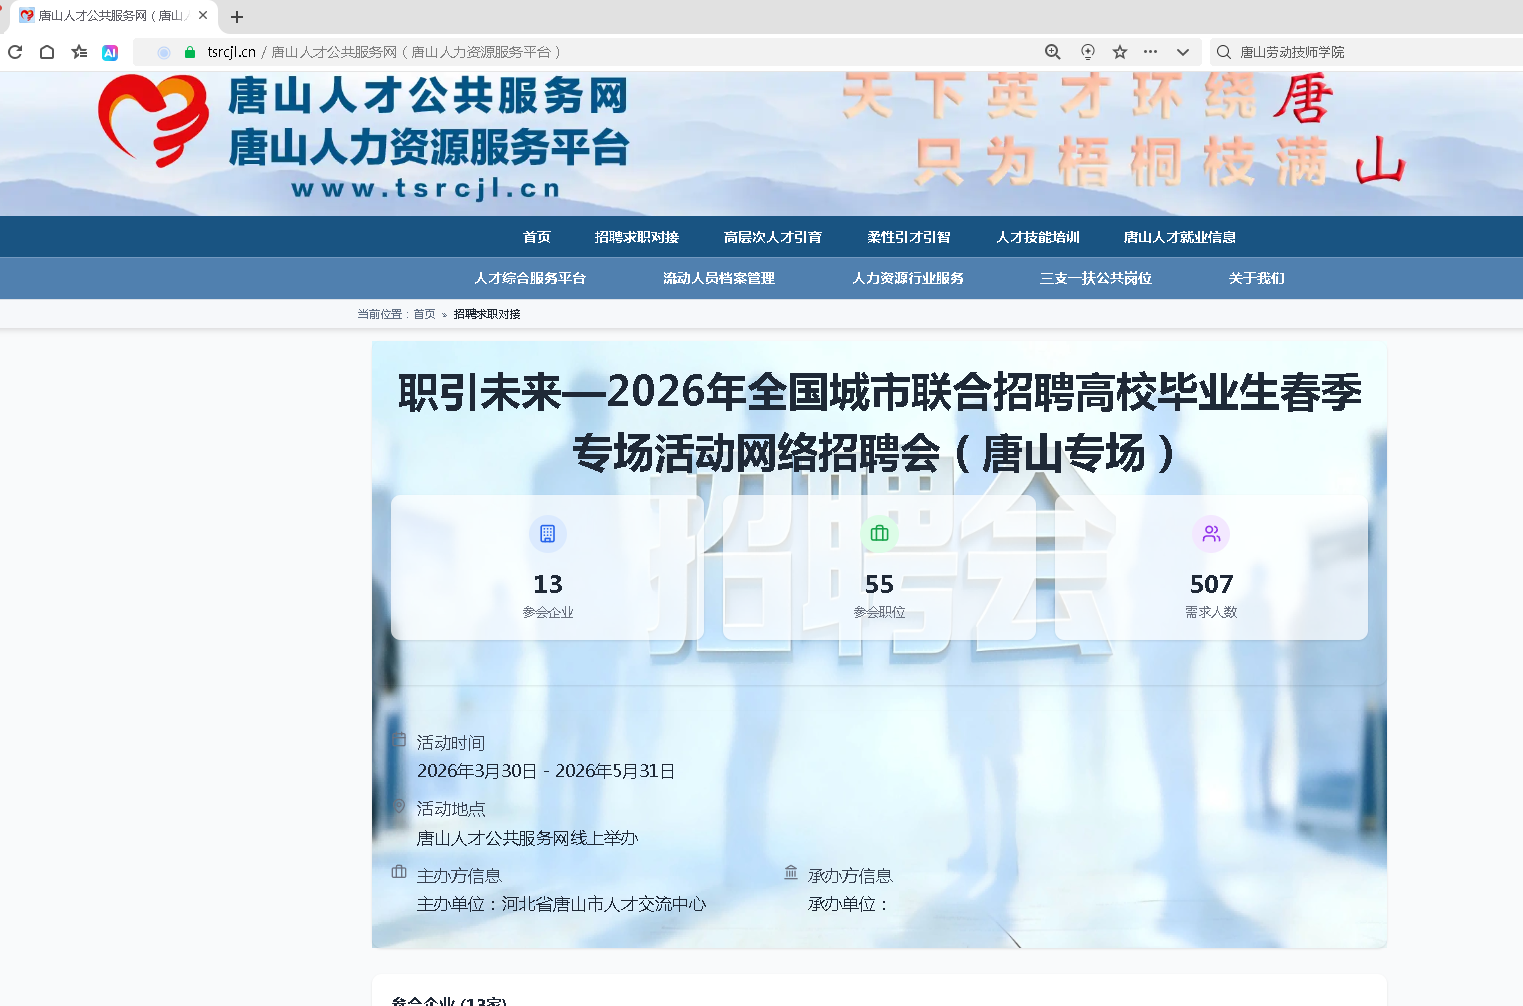Bookmark this page with the star icon
The image size is (1523, 1006).
pos(1120,52)
